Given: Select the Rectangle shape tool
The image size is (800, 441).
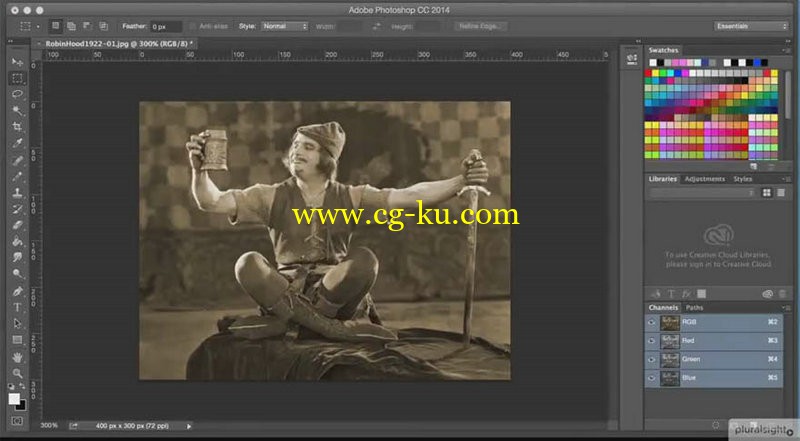Looking at the screenshot, I should click(17, 340).
